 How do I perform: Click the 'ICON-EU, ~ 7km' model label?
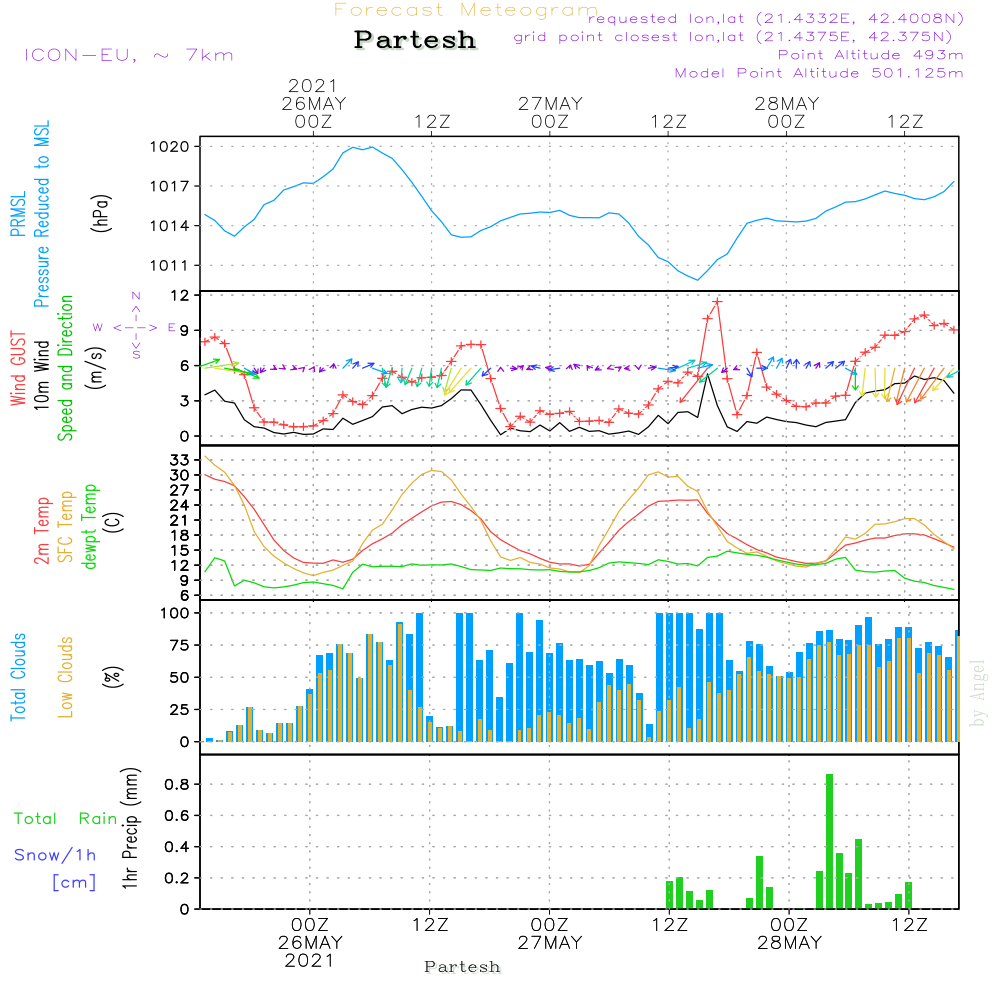pyautogui.click(x=129, y=55)
